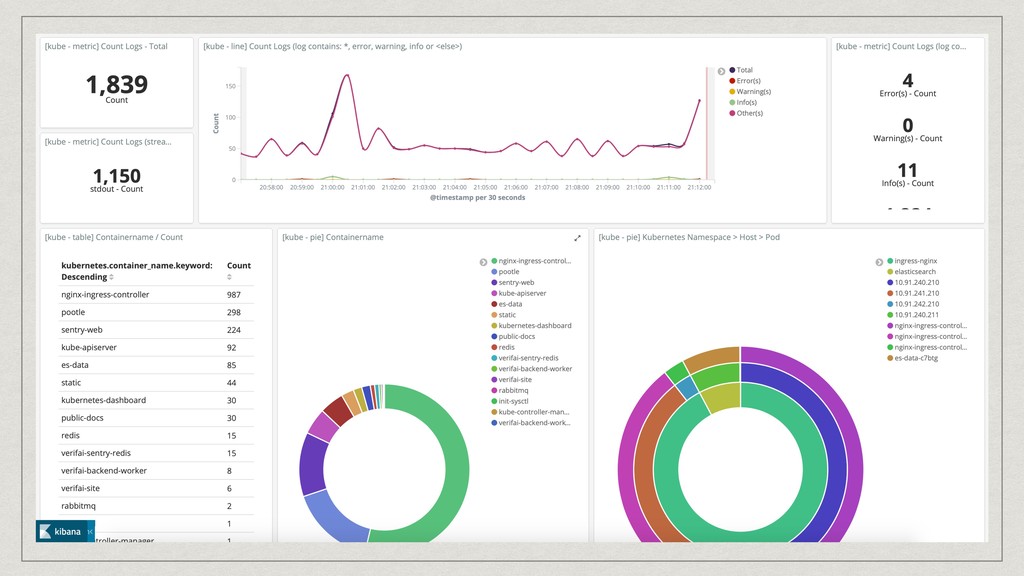Select the nginx-ingress-controller table row
The width and height of the screenshot is (1024, 576).
pyautogui.click(x=156, y=295)
